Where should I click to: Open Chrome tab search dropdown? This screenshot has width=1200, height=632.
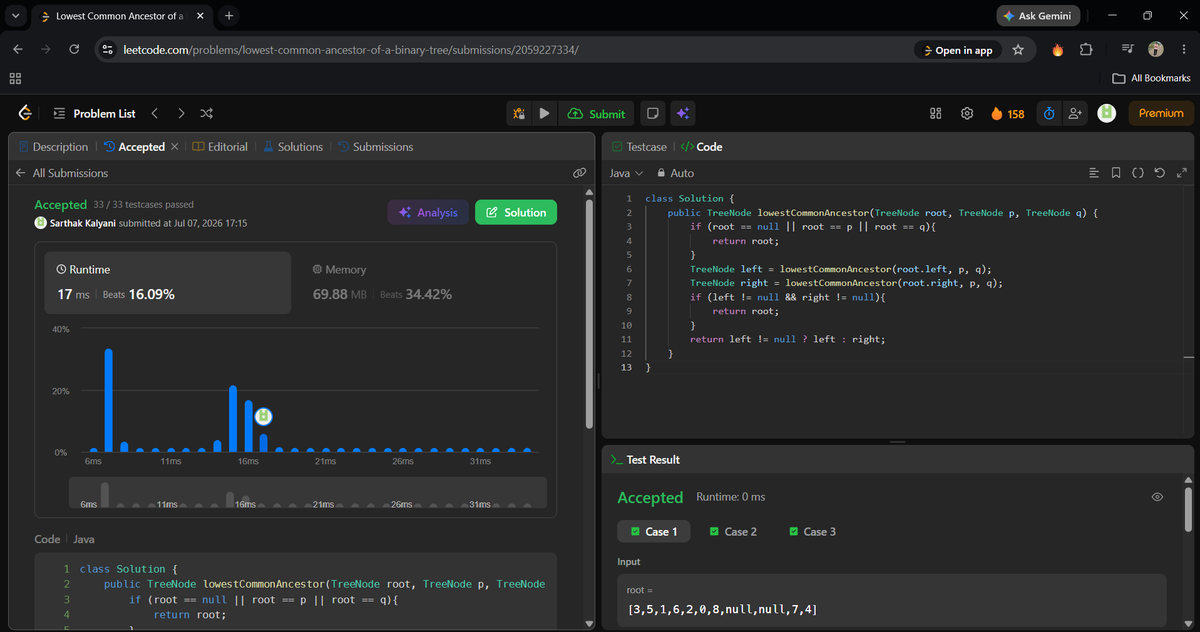coord(15,16)
